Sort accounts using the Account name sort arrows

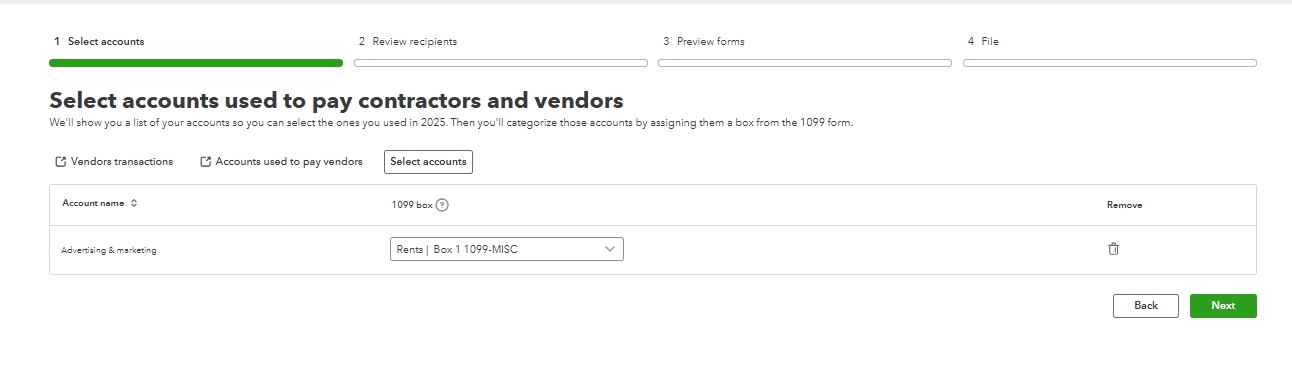tap(134, 203)
